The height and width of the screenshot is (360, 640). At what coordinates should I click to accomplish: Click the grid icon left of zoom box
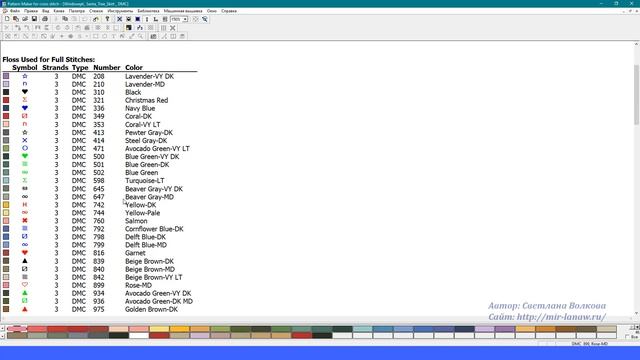pyautogui.click(x=165, y=19)
